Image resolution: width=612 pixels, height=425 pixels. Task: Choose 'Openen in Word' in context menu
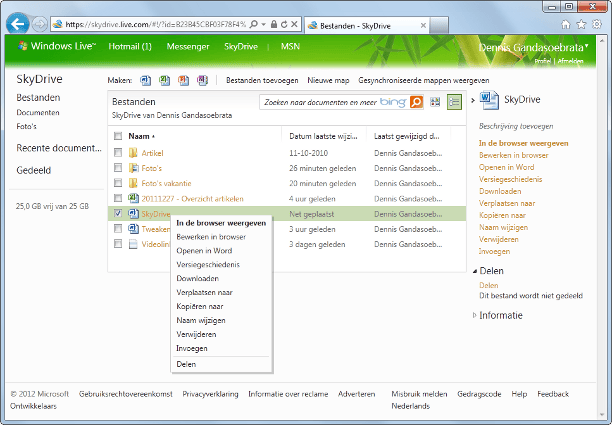tap(204, 251)
